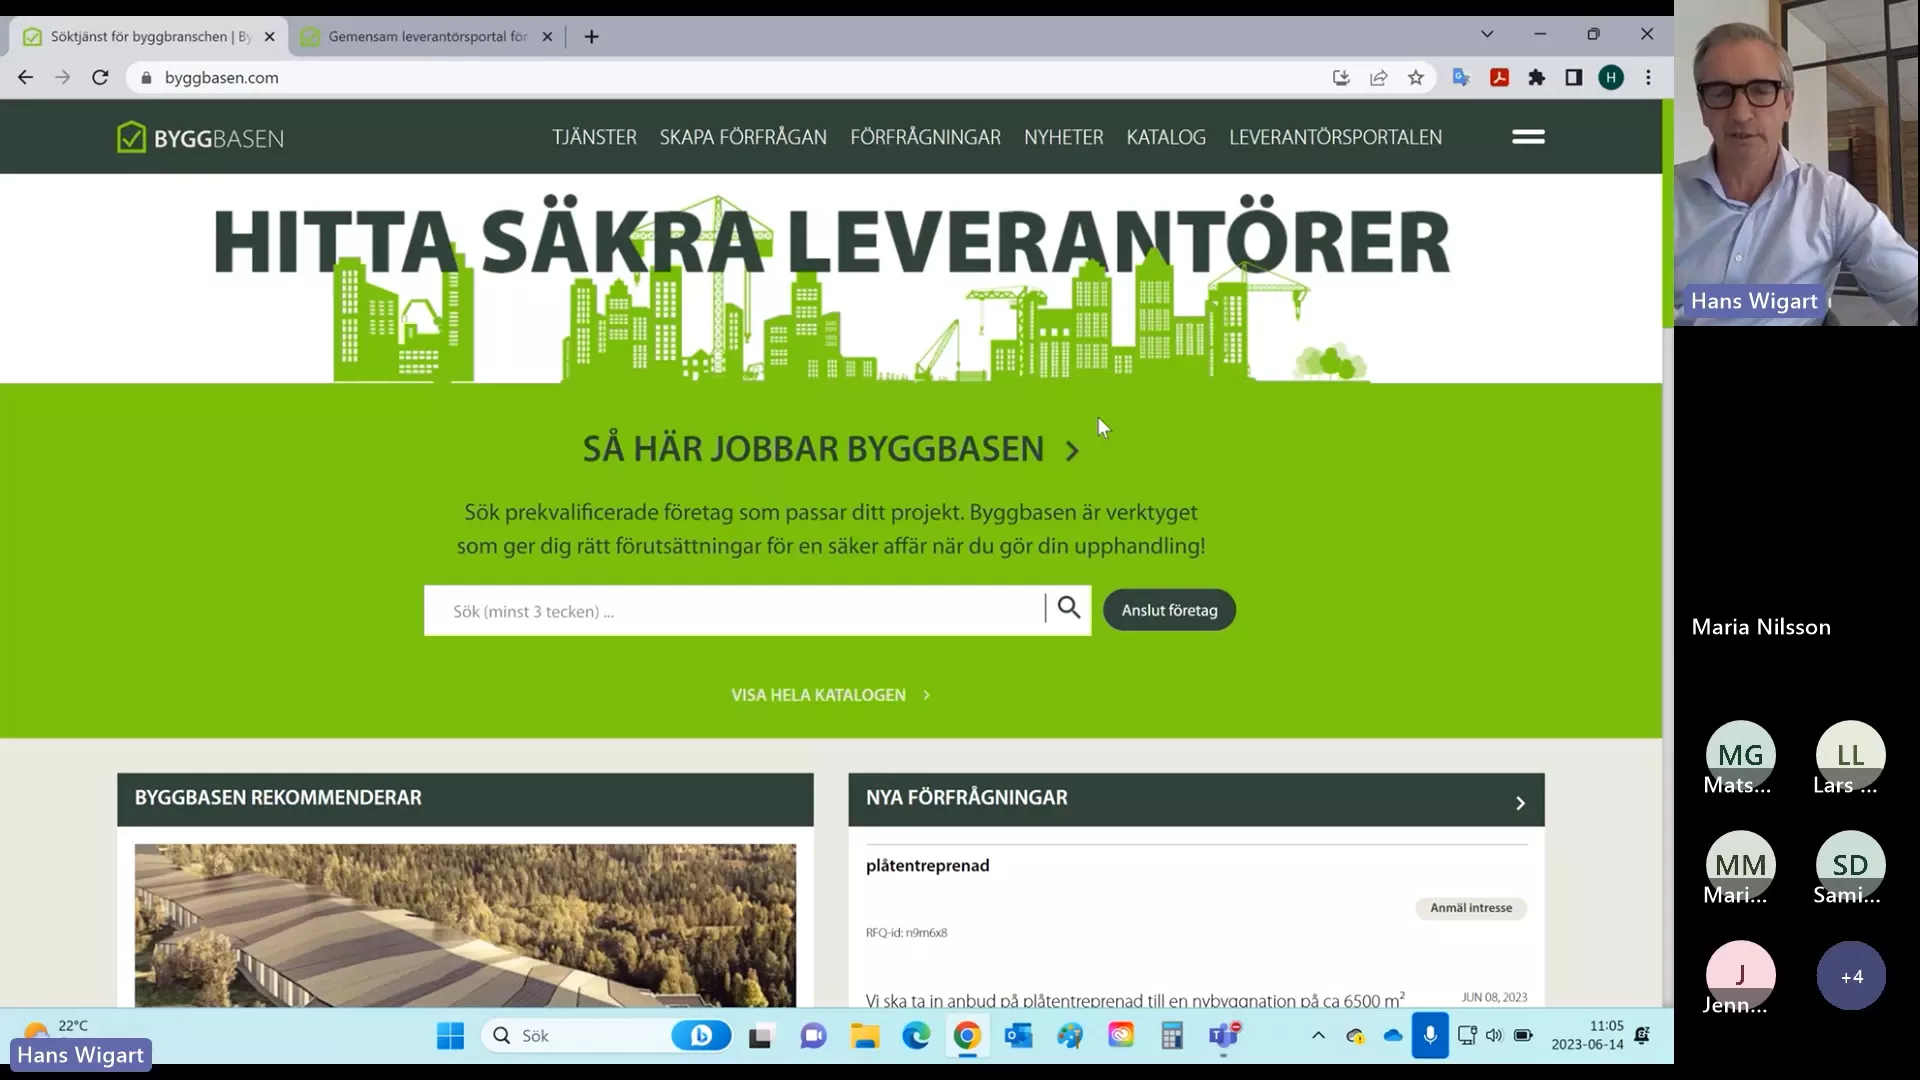Open the NYHETER page
The width and height of the screenshot is (1920, 1080).
pos(1063,137)
